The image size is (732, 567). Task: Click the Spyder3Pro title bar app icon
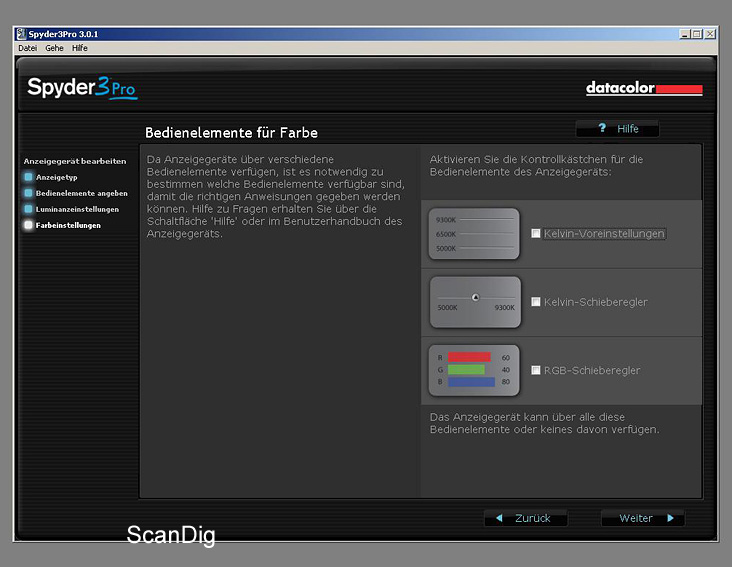[21, 34]
